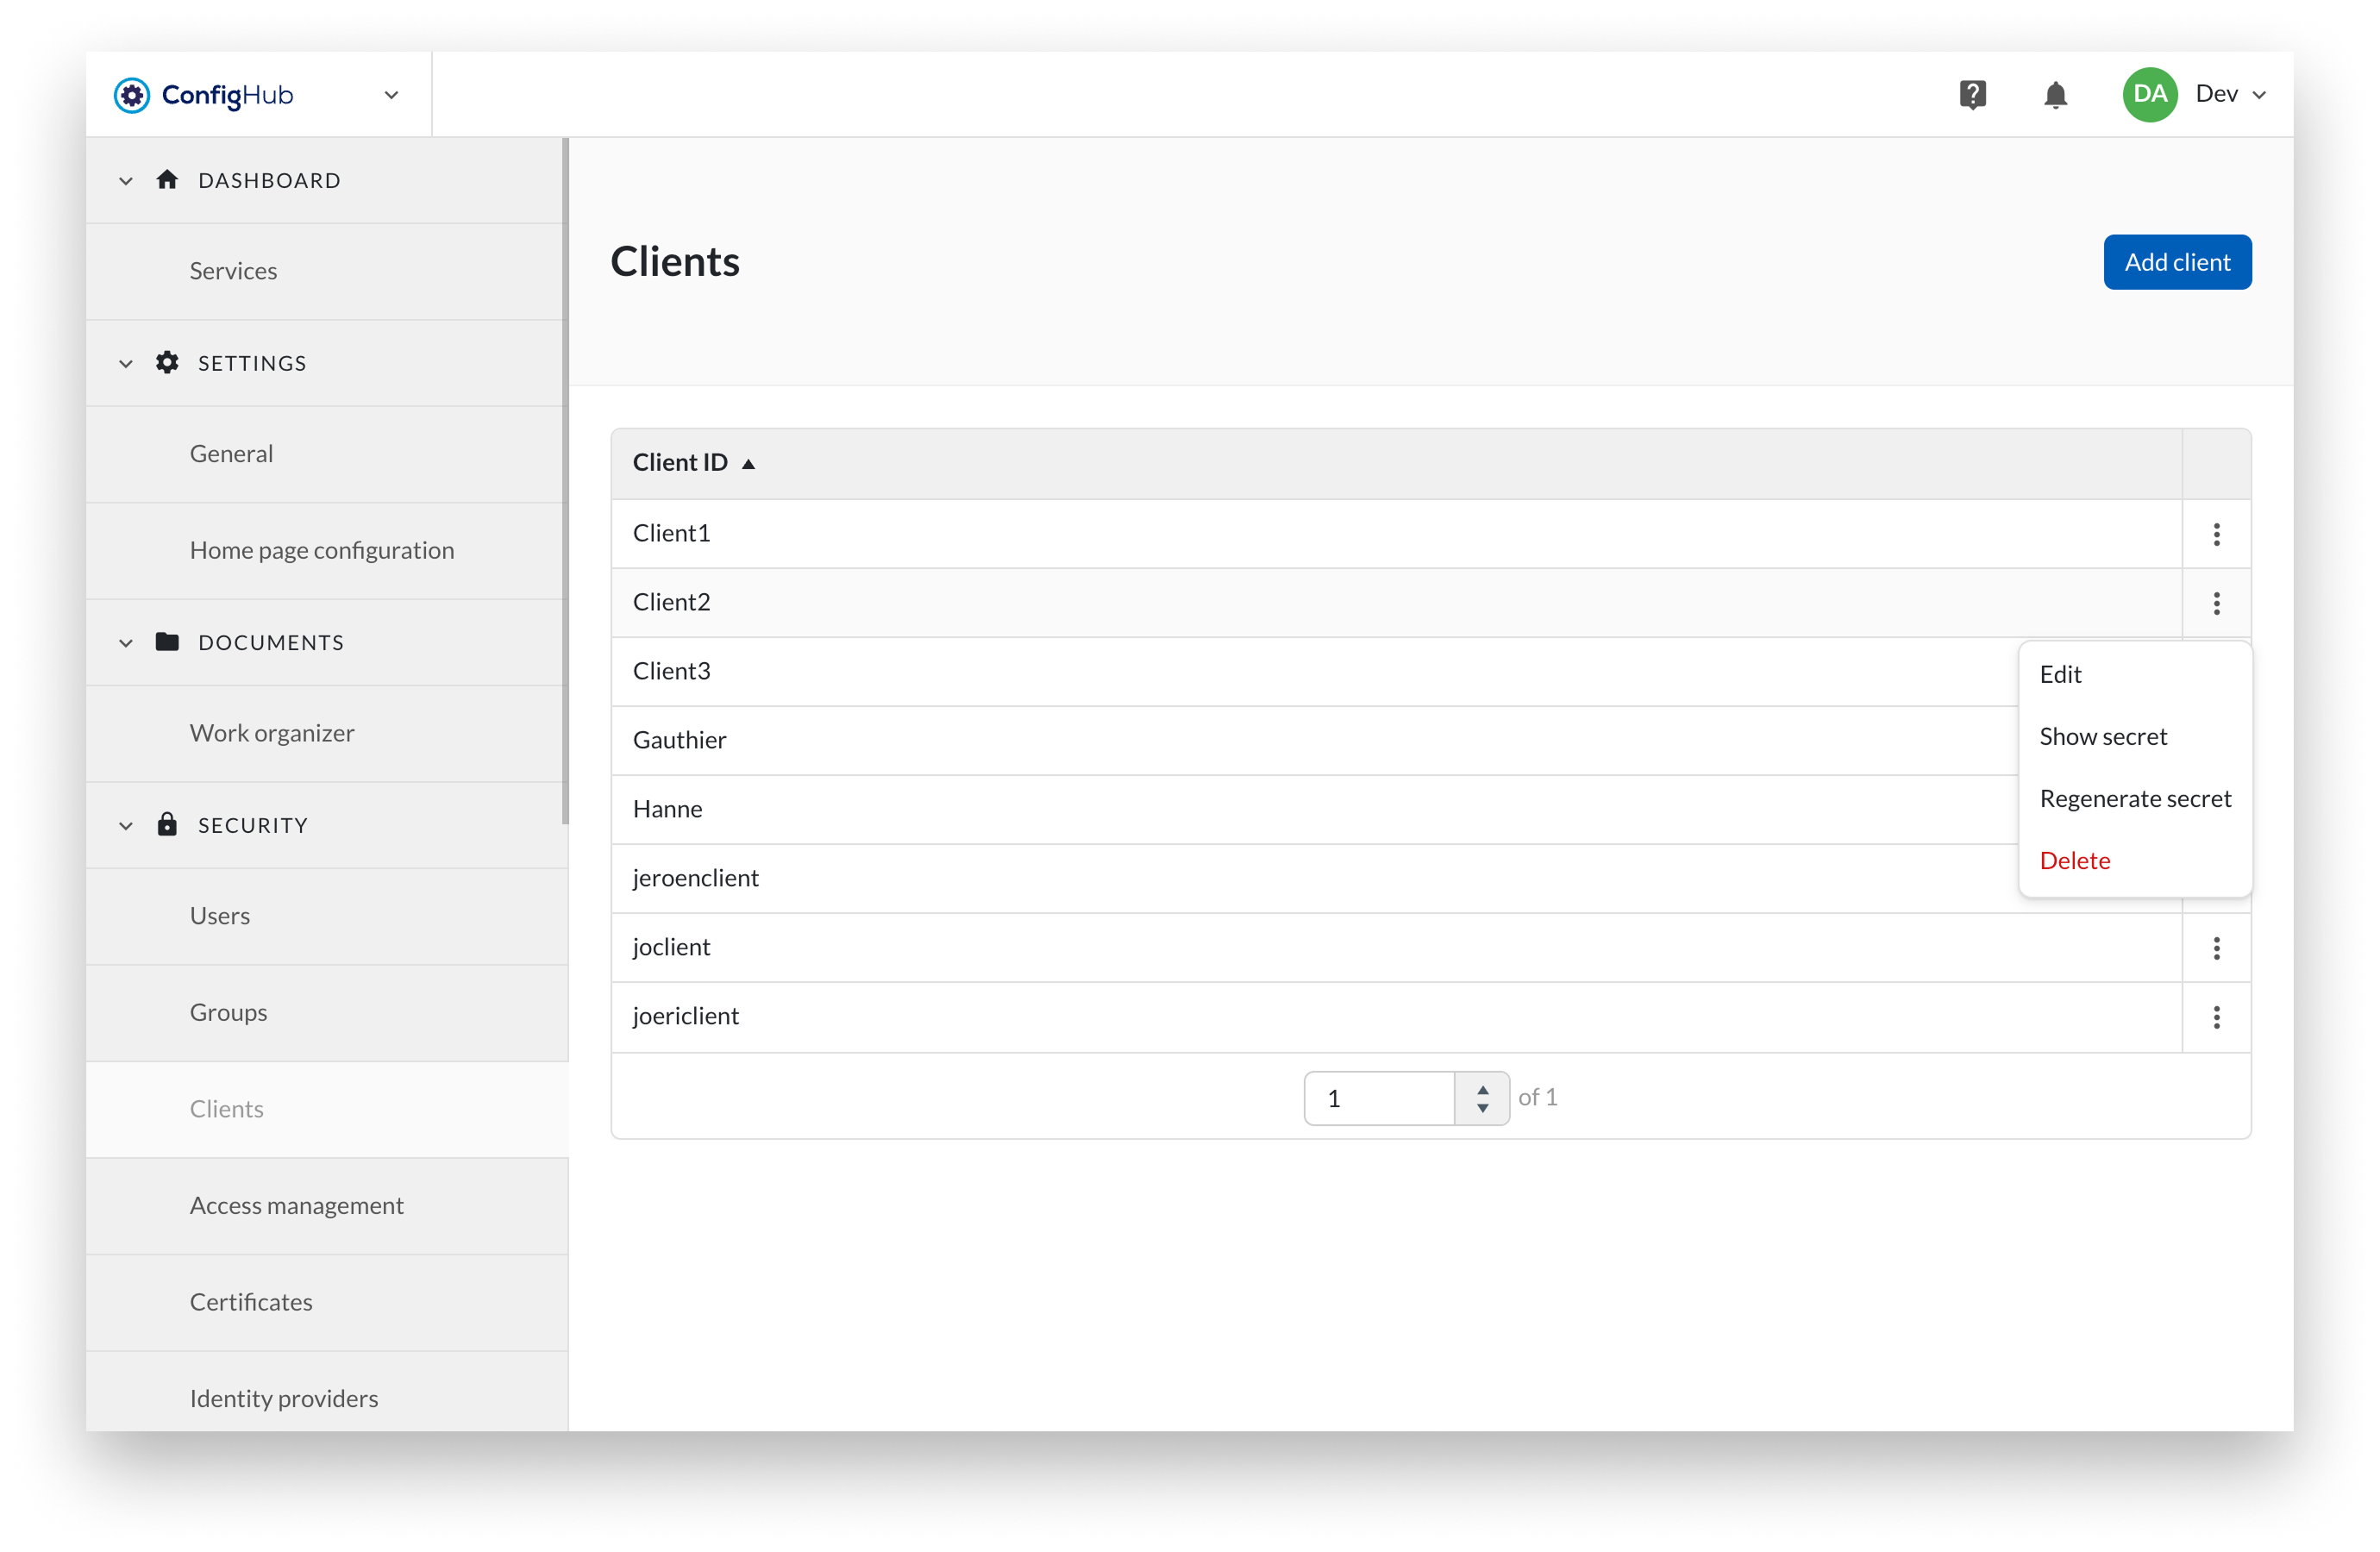Click the ConfigHub logo icon

coord(131,95)
